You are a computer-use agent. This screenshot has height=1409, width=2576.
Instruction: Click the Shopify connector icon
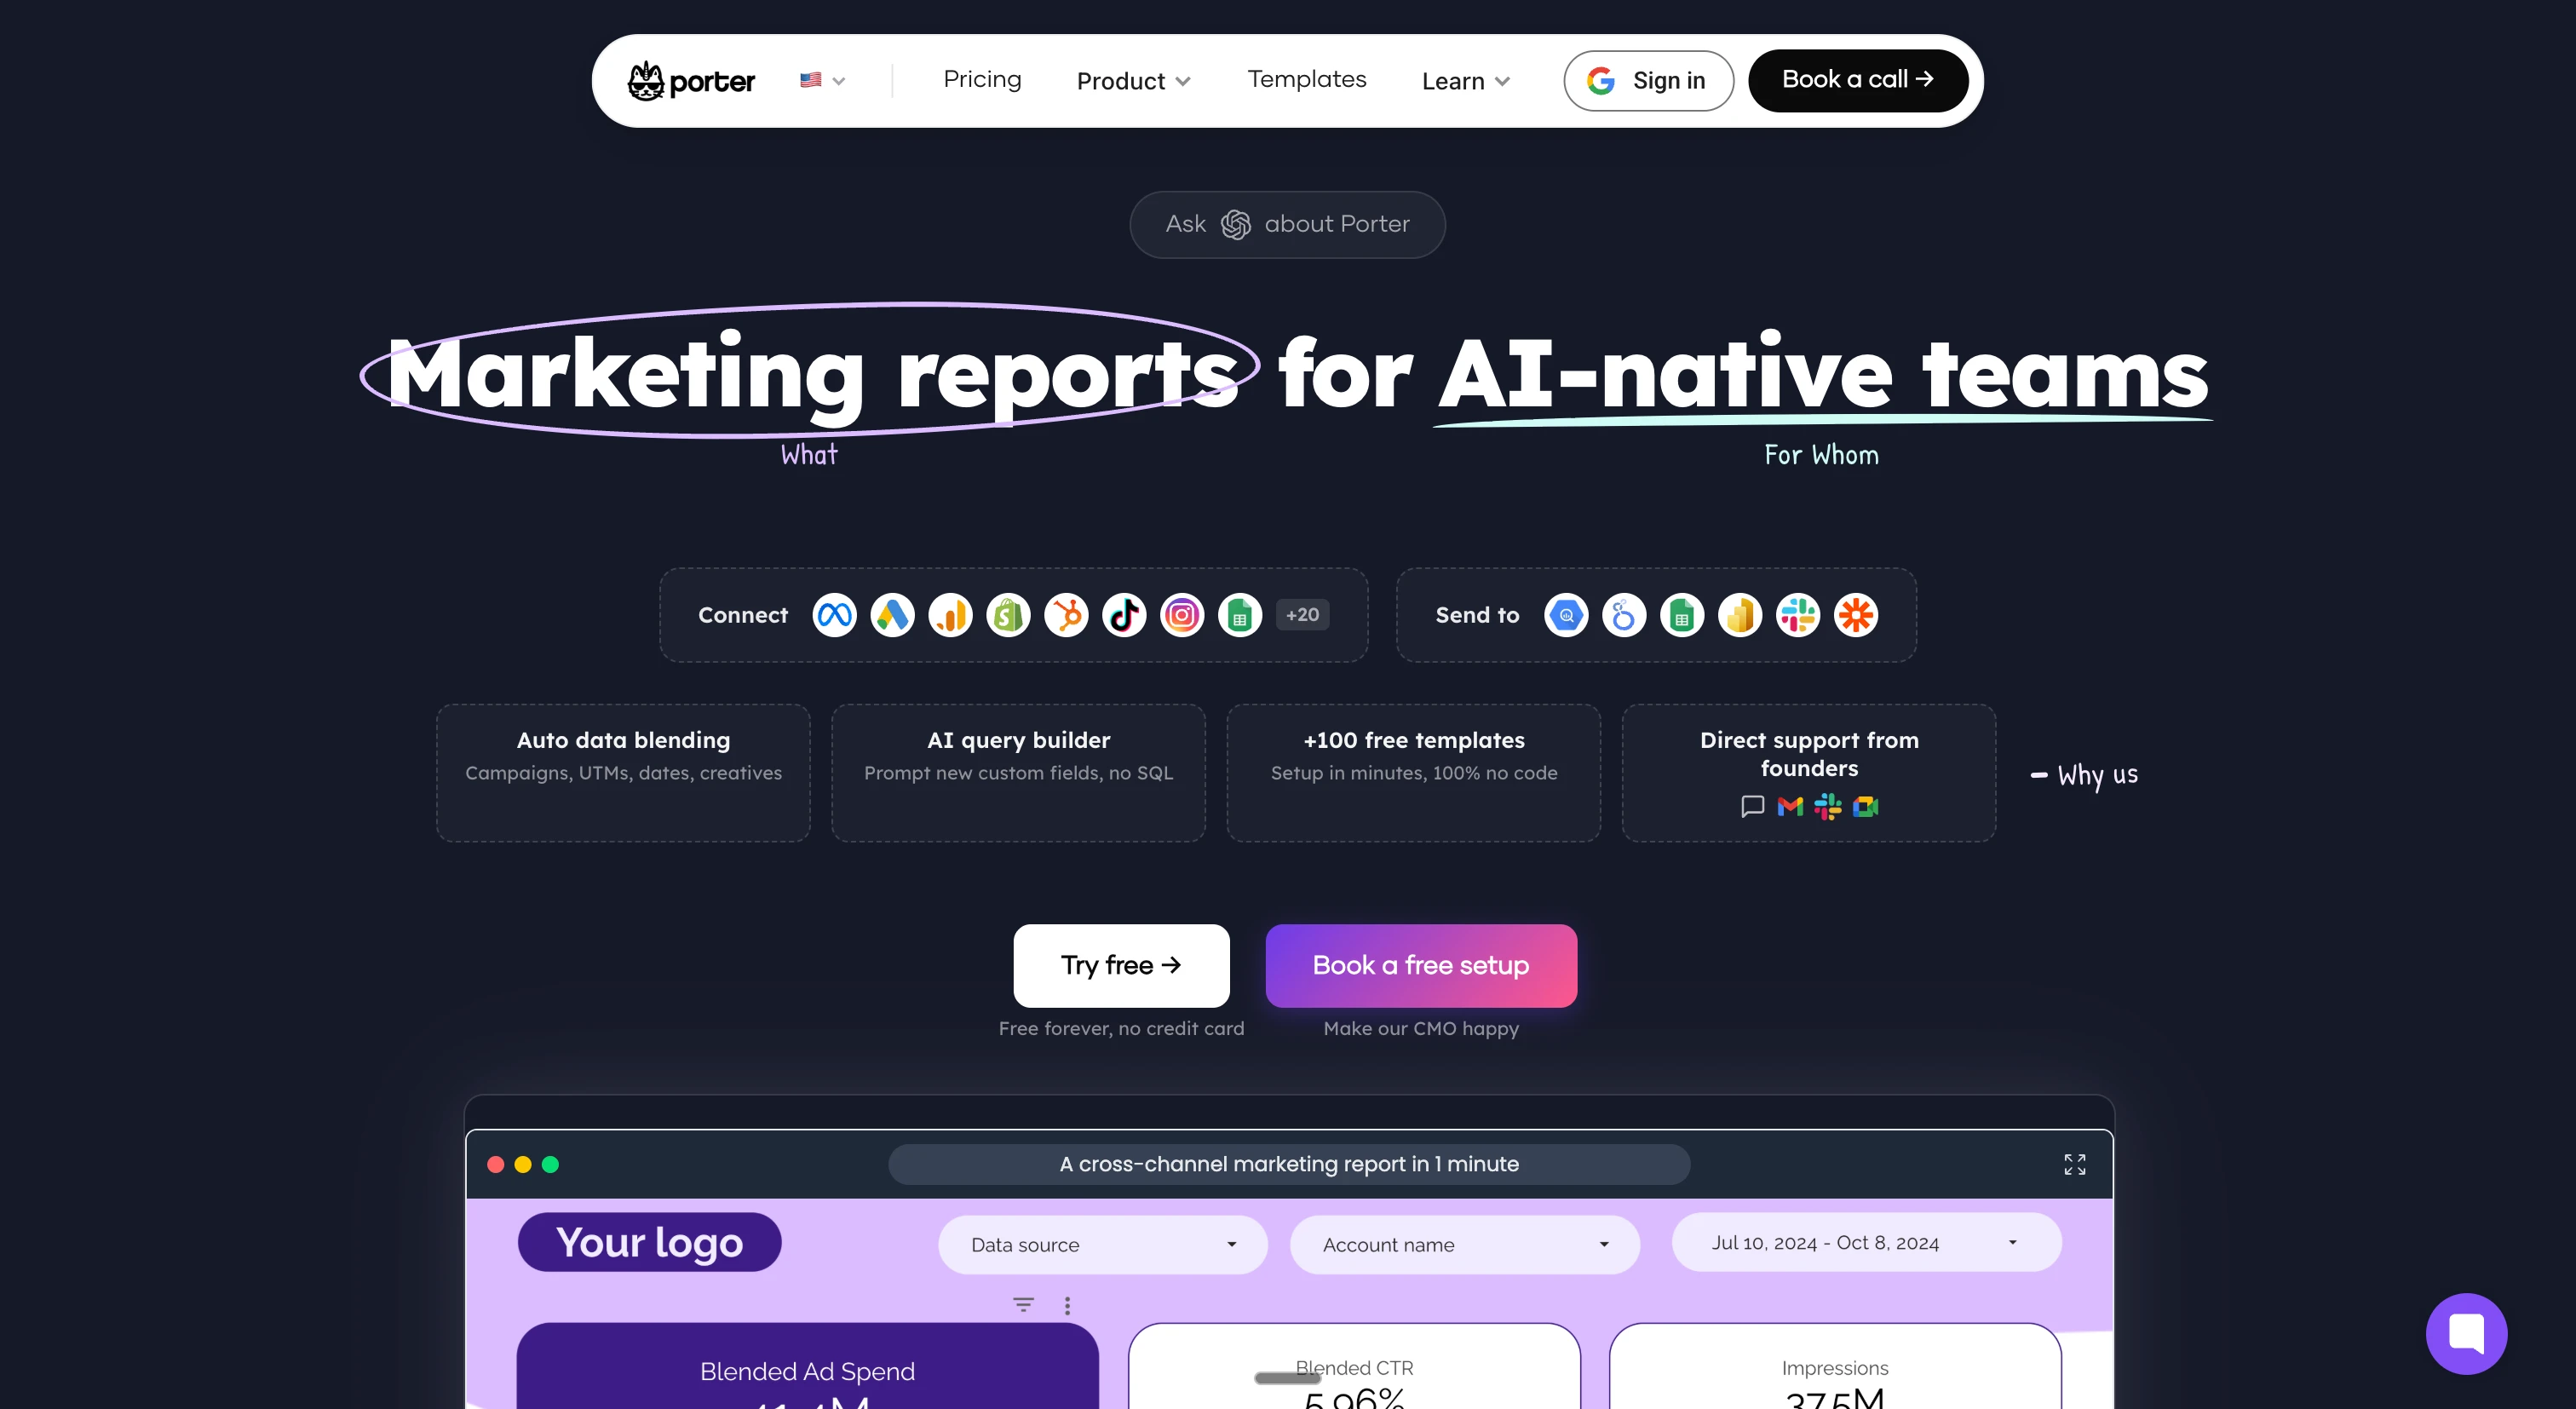pyautogui.click(x=1008, y=615)
